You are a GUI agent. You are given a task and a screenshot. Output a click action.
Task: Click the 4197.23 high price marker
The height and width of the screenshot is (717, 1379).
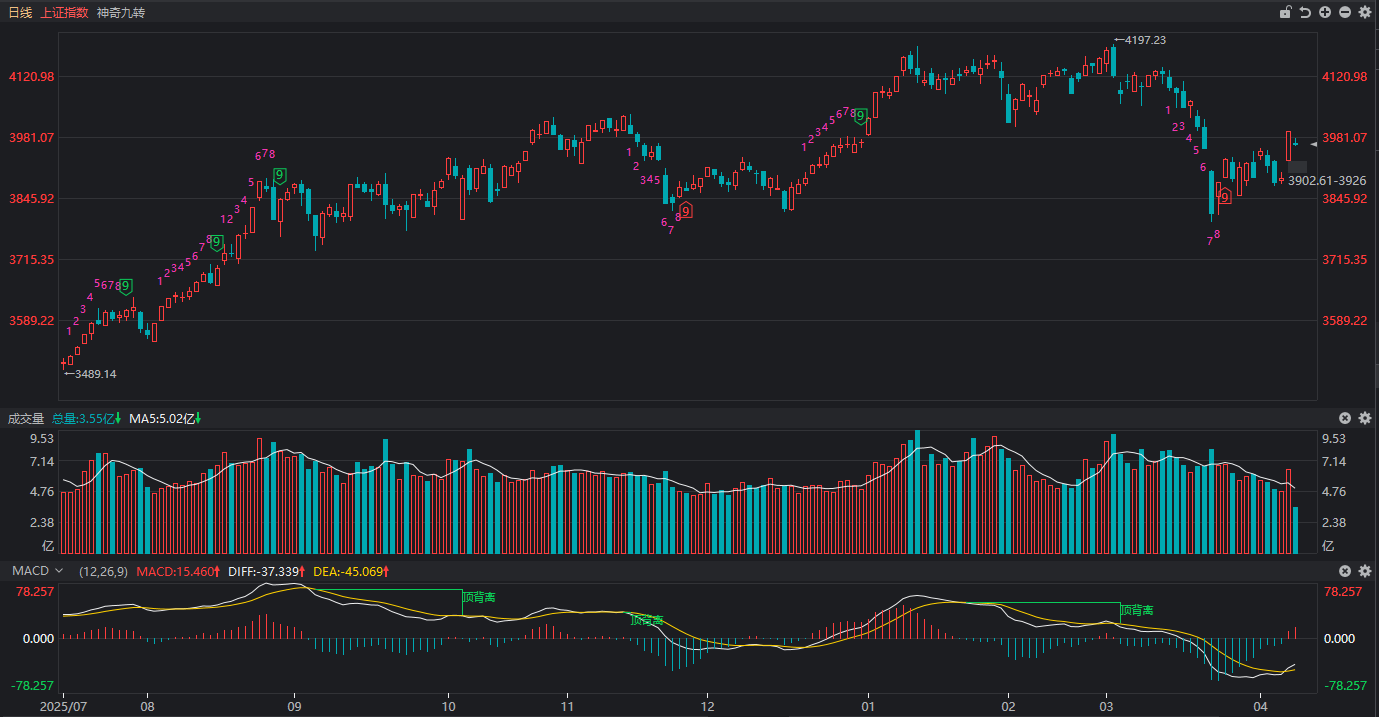click(x=1144, y=40)
